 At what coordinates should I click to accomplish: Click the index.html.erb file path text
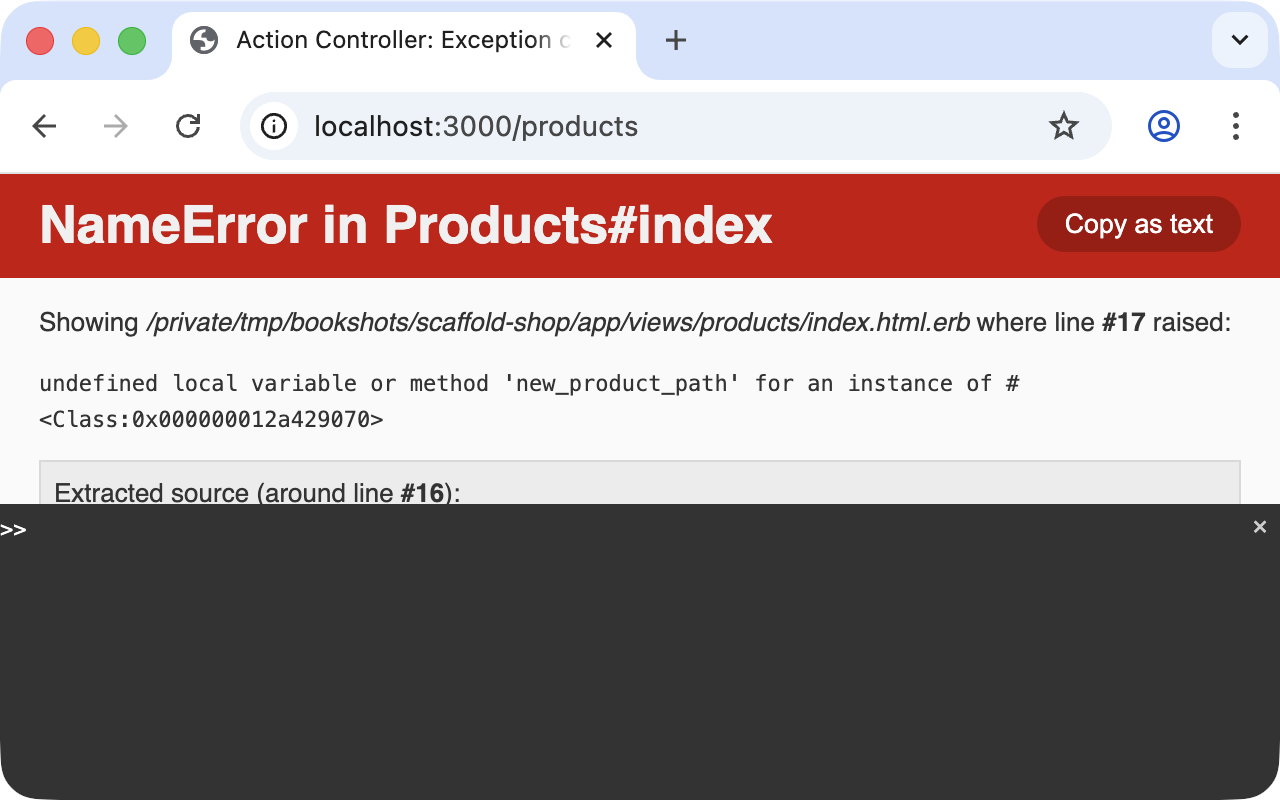pos(557,322)
